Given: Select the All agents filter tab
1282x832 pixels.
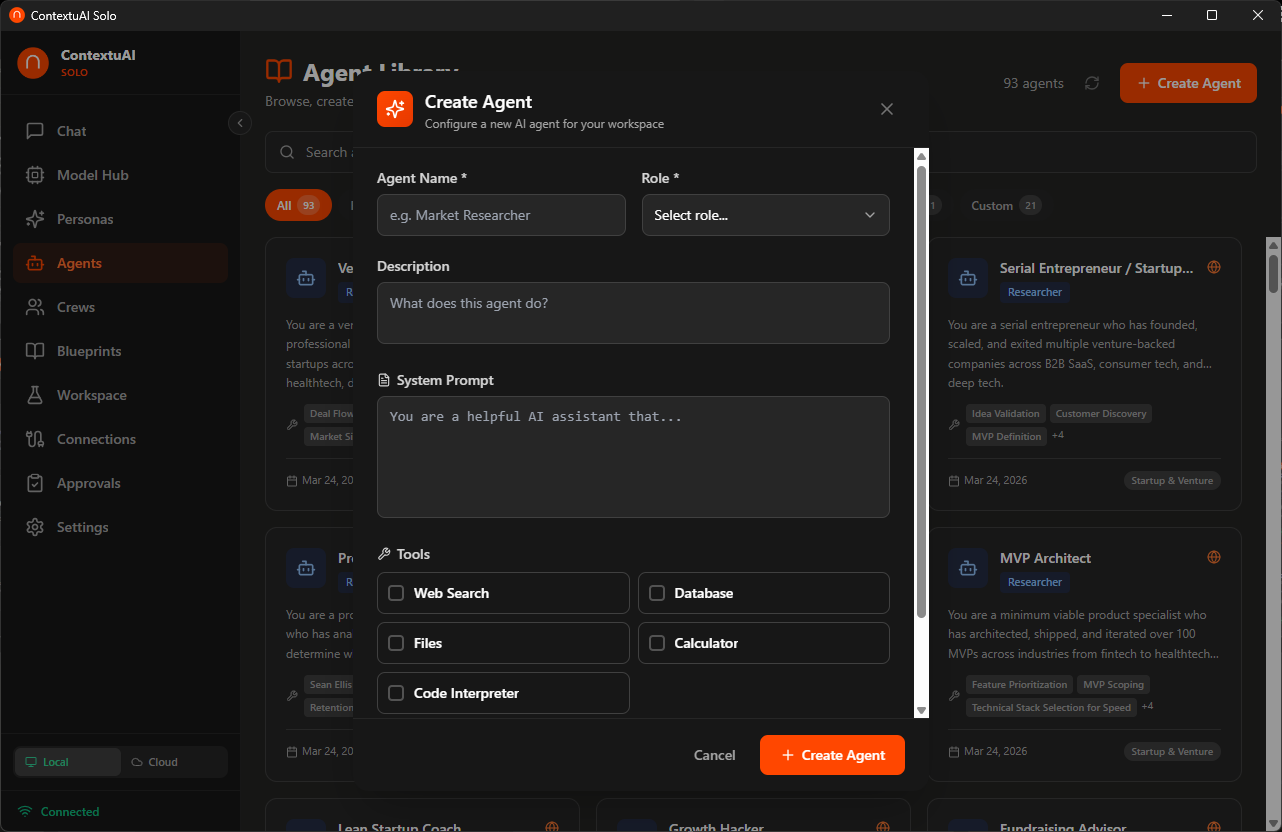Looking at the screenshot, I should click(297, 205).
